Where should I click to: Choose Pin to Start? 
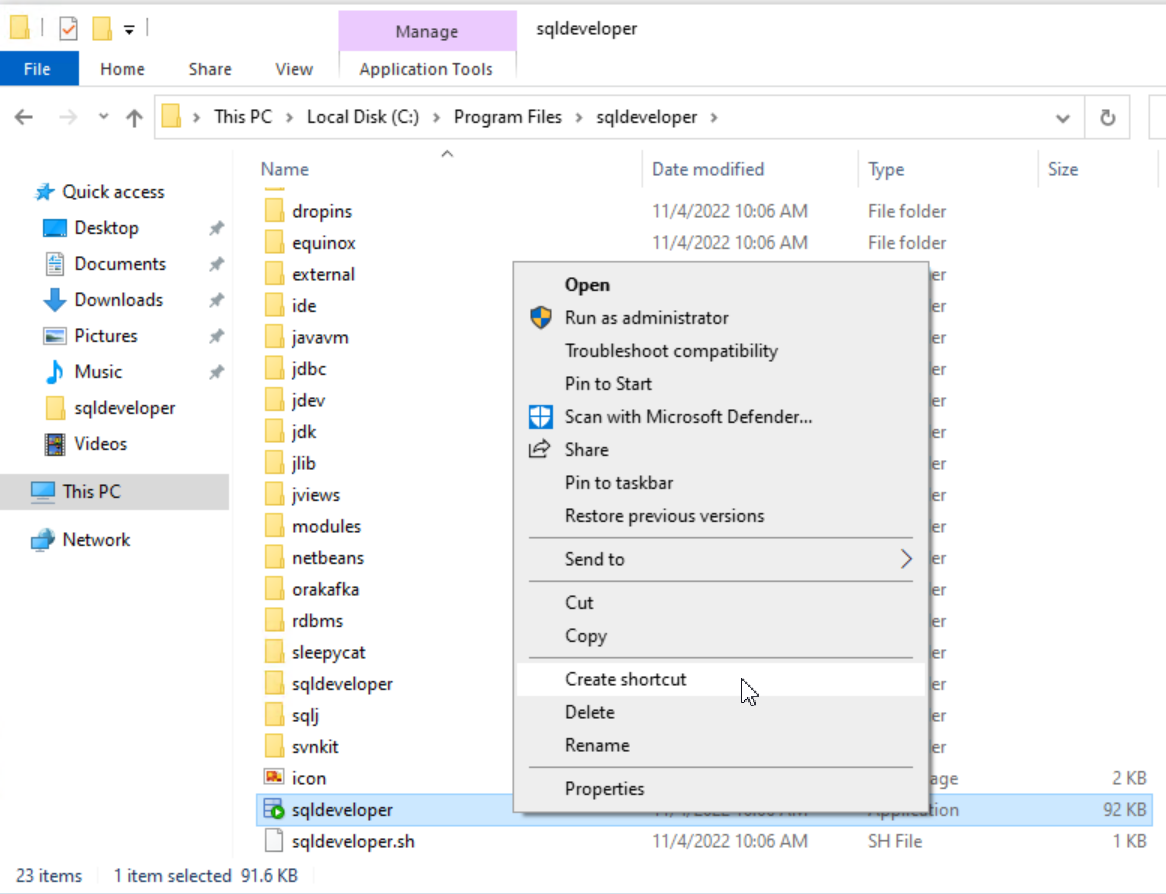coord(720,384)
